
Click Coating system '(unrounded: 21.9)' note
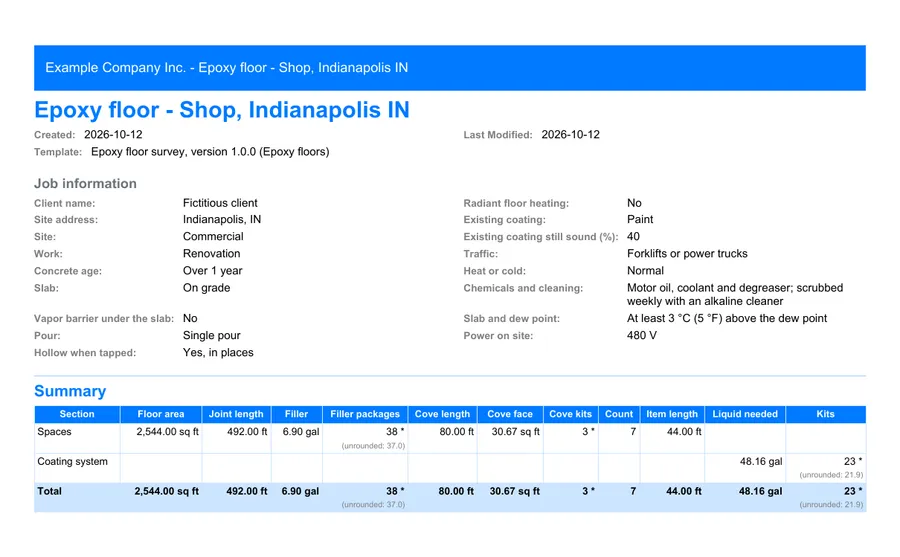(831, 475)
